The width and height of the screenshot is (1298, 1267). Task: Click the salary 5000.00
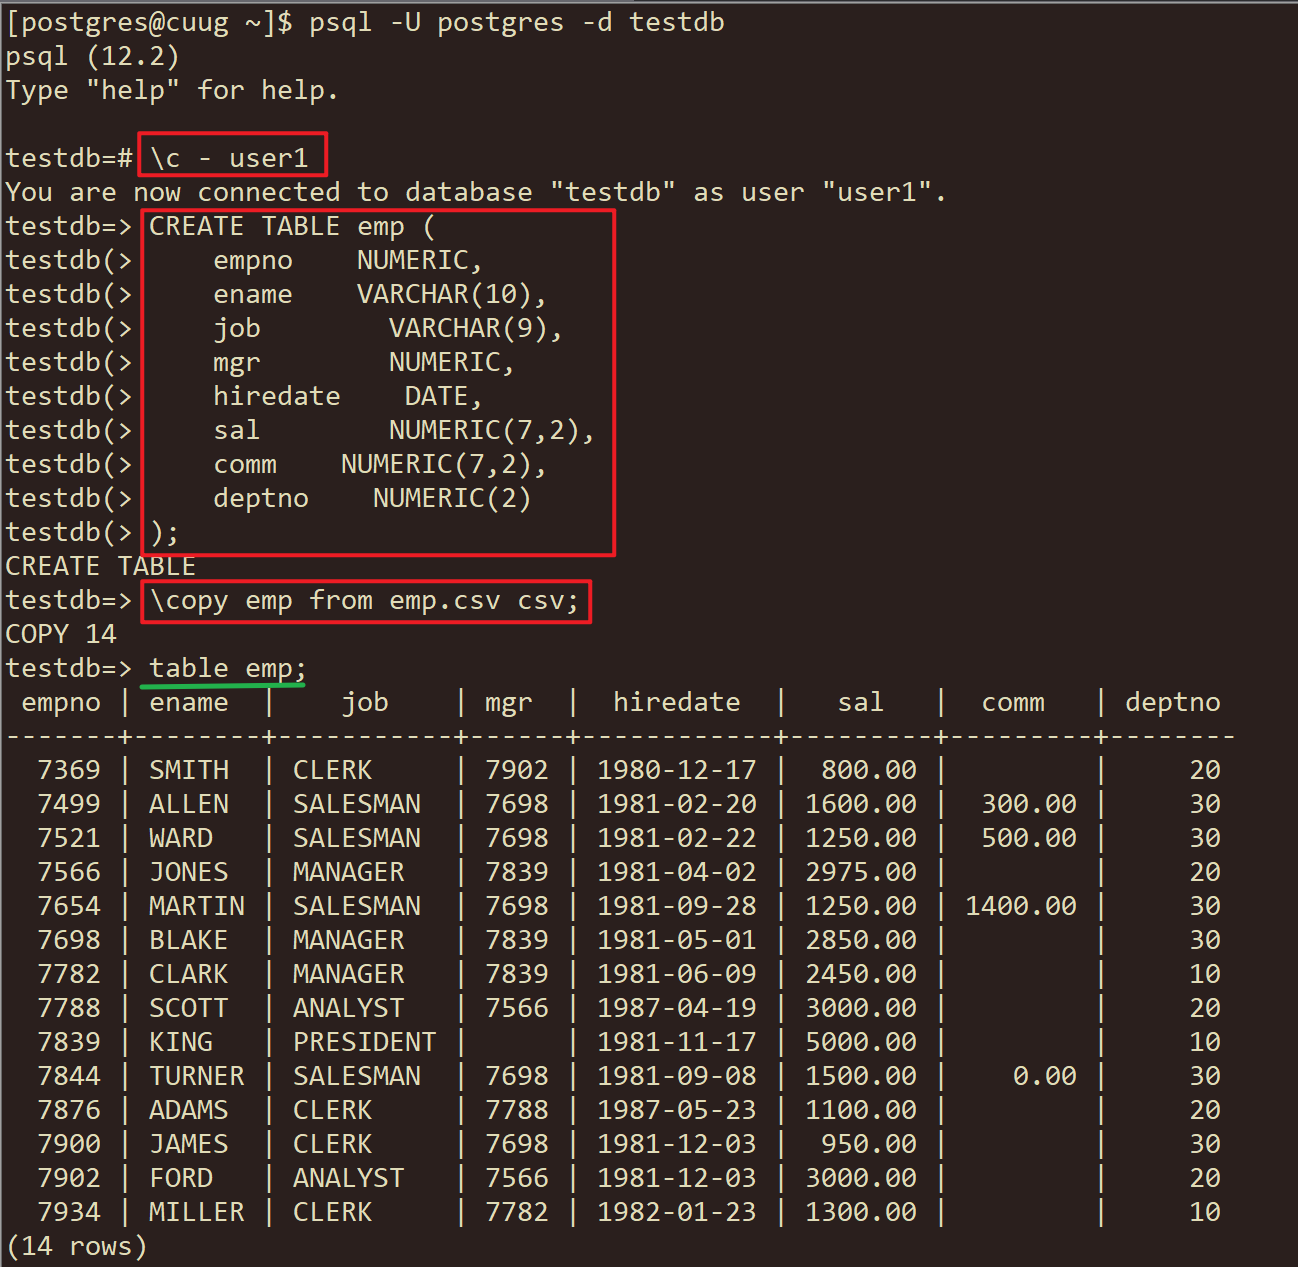pyautogui.click(x=861, y=1042)
